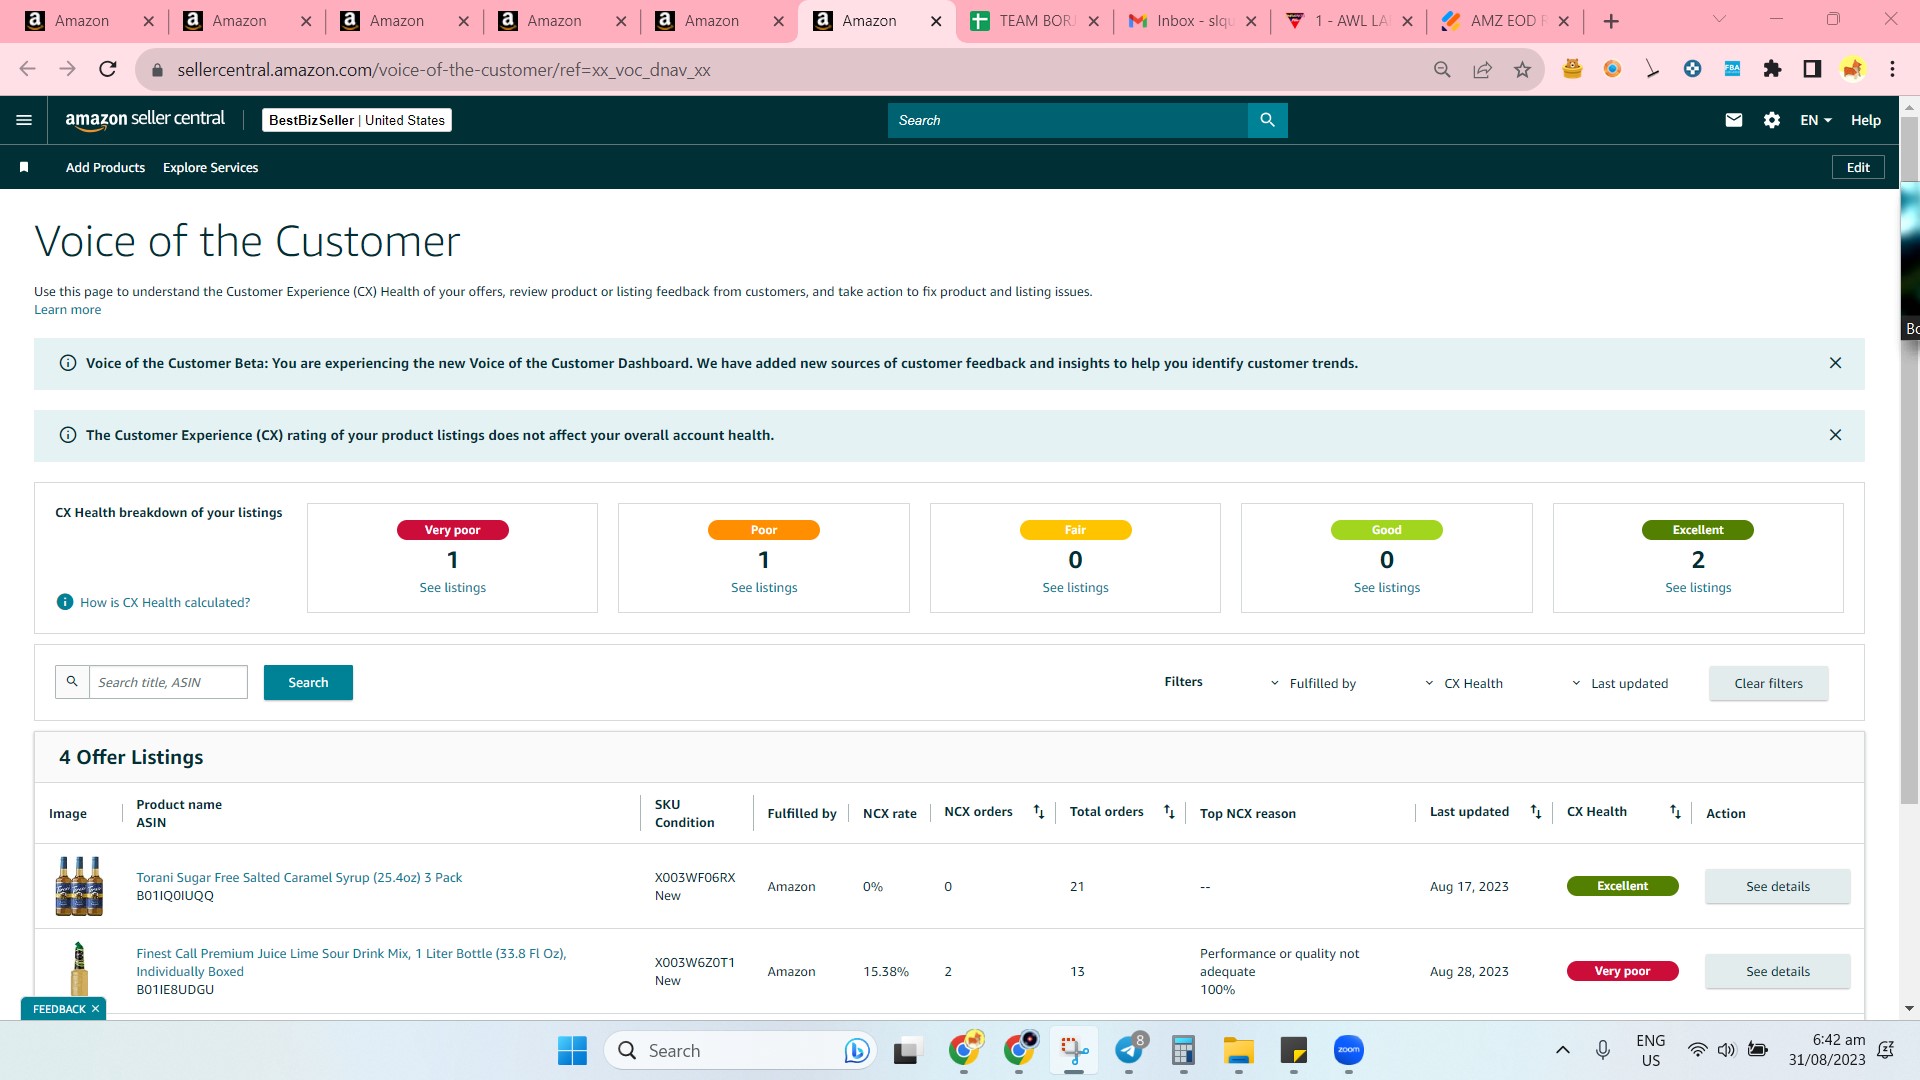Bookmark this page with the star icon
1920x1080 pixels.
[x=1522, y=70]
